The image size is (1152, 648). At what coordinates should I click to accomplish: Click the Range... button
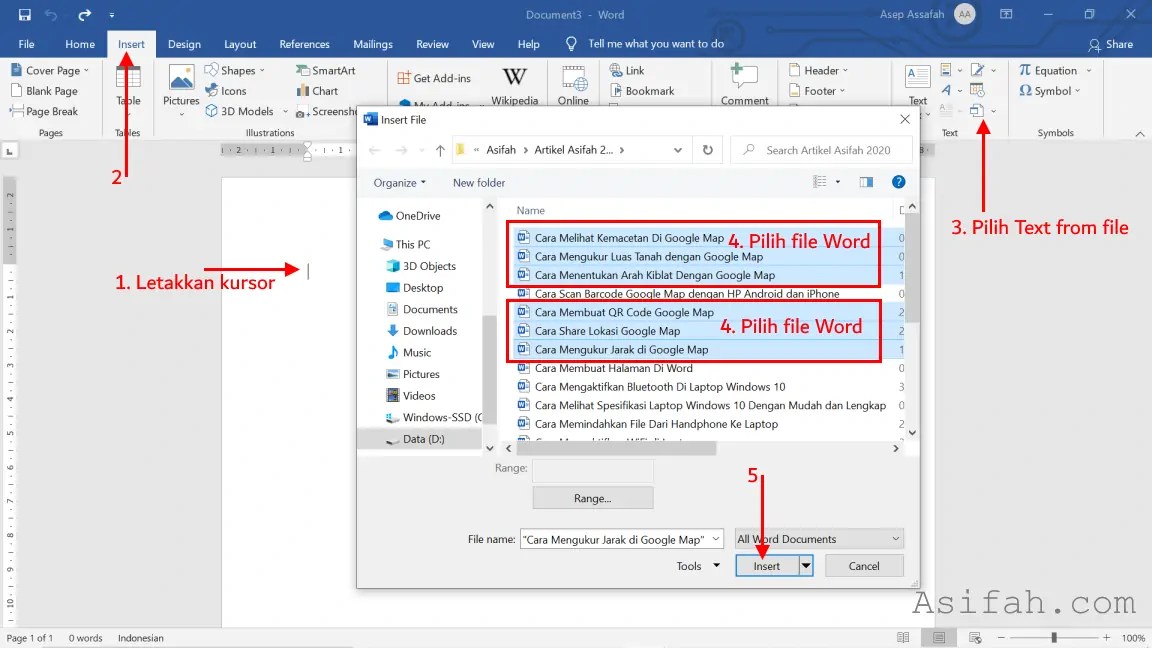click(x=592, y=498)
